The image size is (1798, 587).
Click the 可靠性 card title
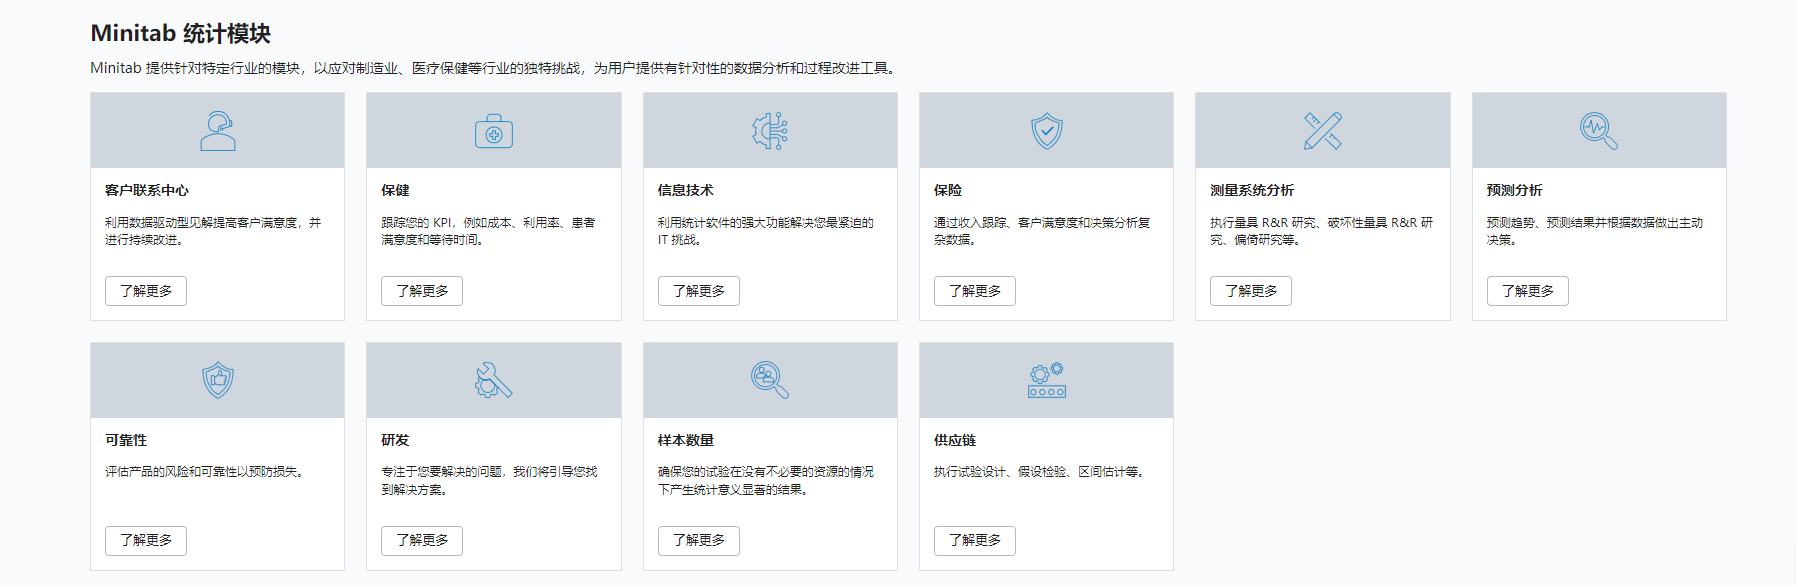[x=126, y=440]
